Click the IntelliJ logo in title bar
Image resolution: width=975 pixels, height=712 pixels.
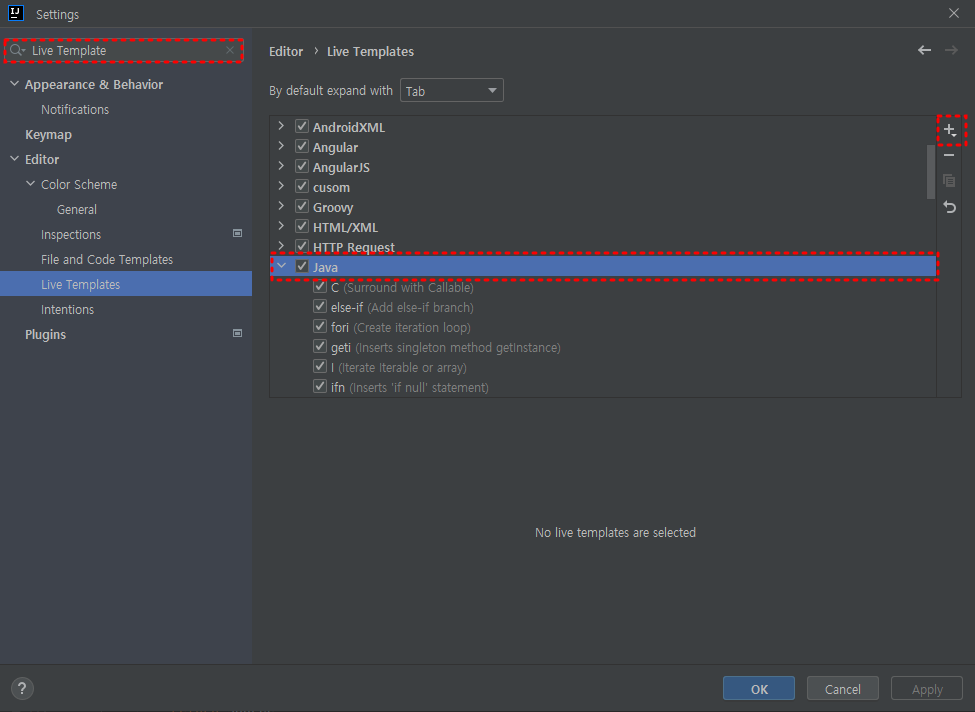16,13
